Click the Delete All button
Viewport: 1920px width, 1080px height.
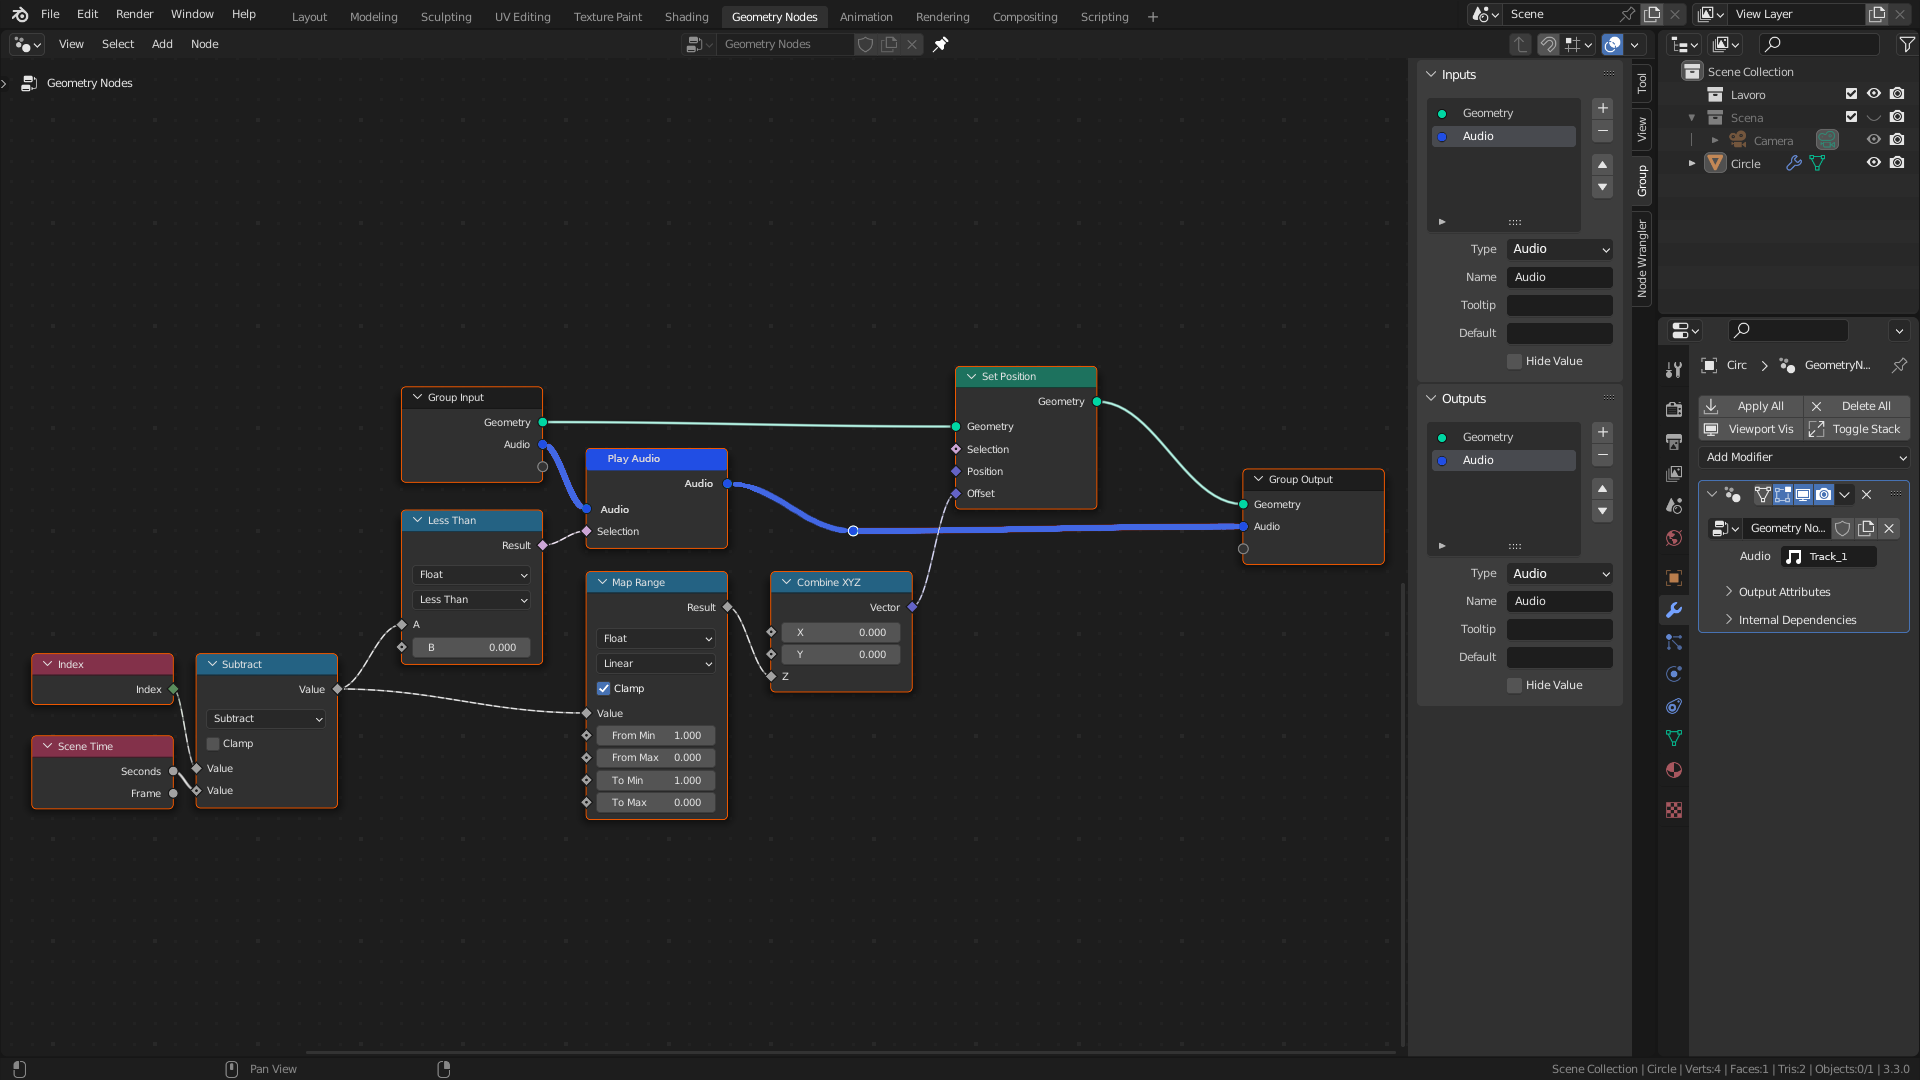point(1857,406)
